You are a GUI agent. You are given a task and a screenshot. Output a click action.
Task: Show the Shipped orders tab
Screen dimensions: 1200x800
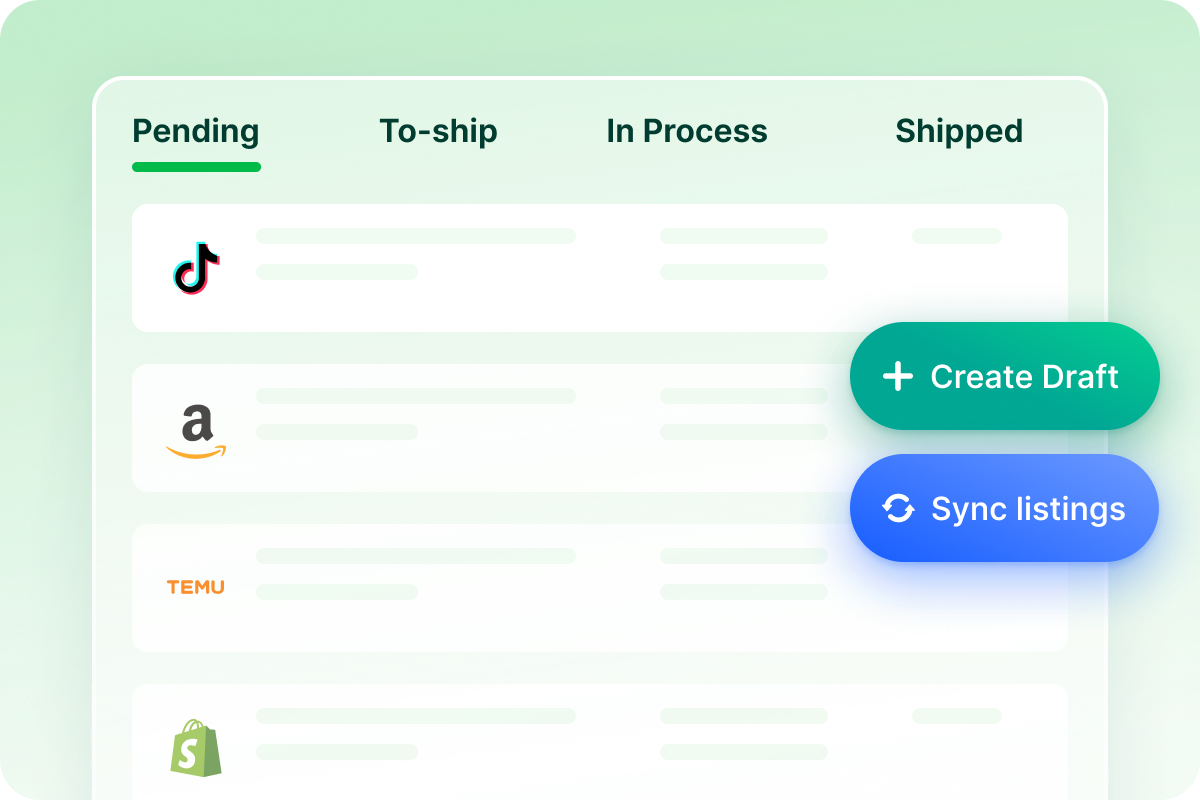pos(959,131)
